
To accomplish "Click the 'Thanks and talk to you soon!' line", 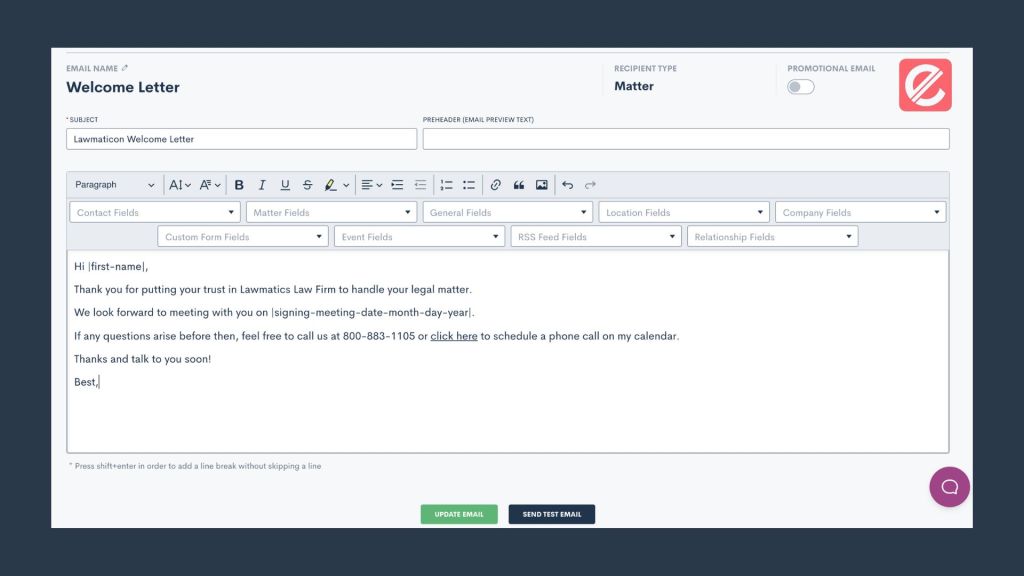I will [142, 359].
